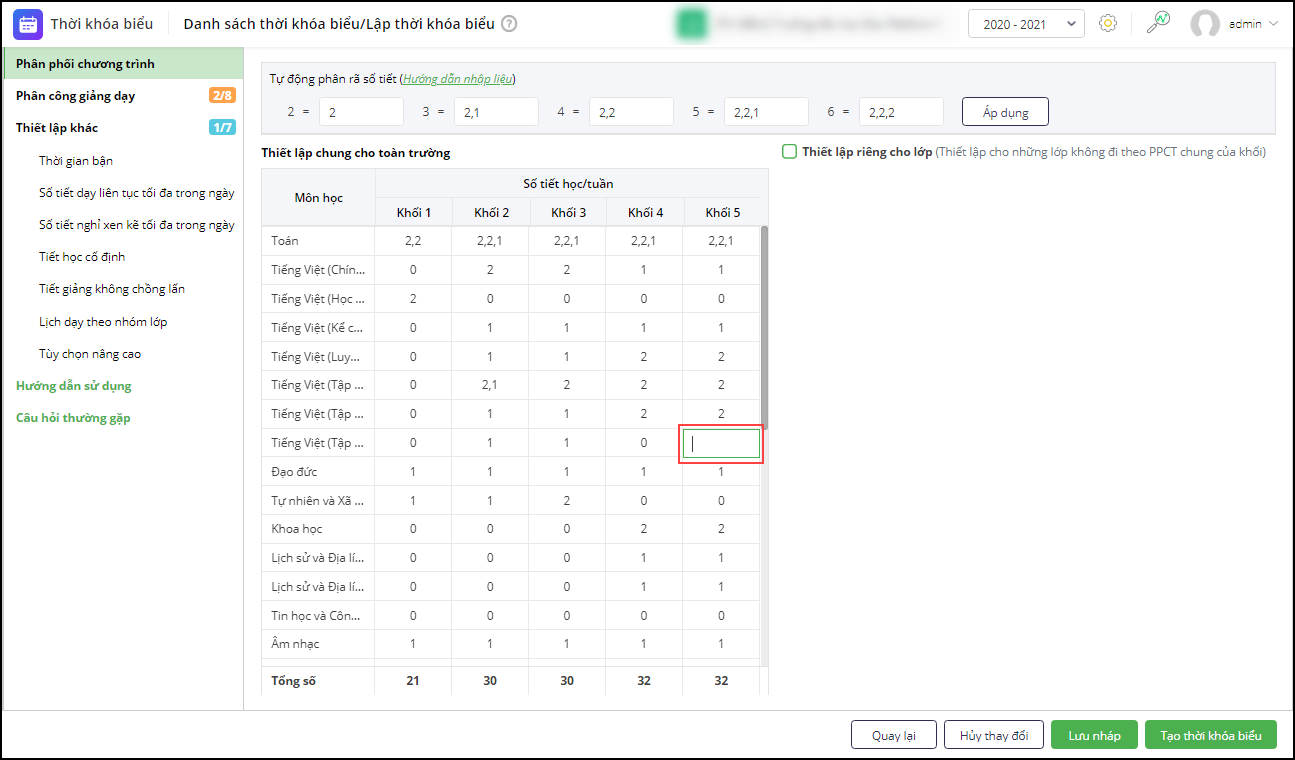Open the settings gear icon
The width and height of the screenshot is (1295, 760).
click(1107, 24)
